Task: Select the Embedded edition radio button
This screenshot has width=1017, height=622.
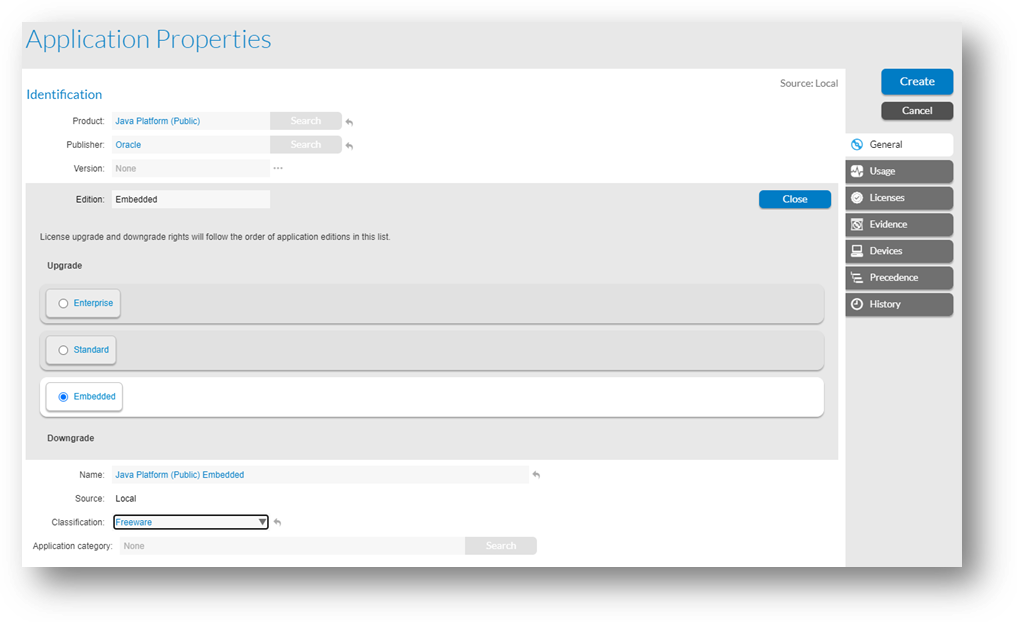Action: 63,397
